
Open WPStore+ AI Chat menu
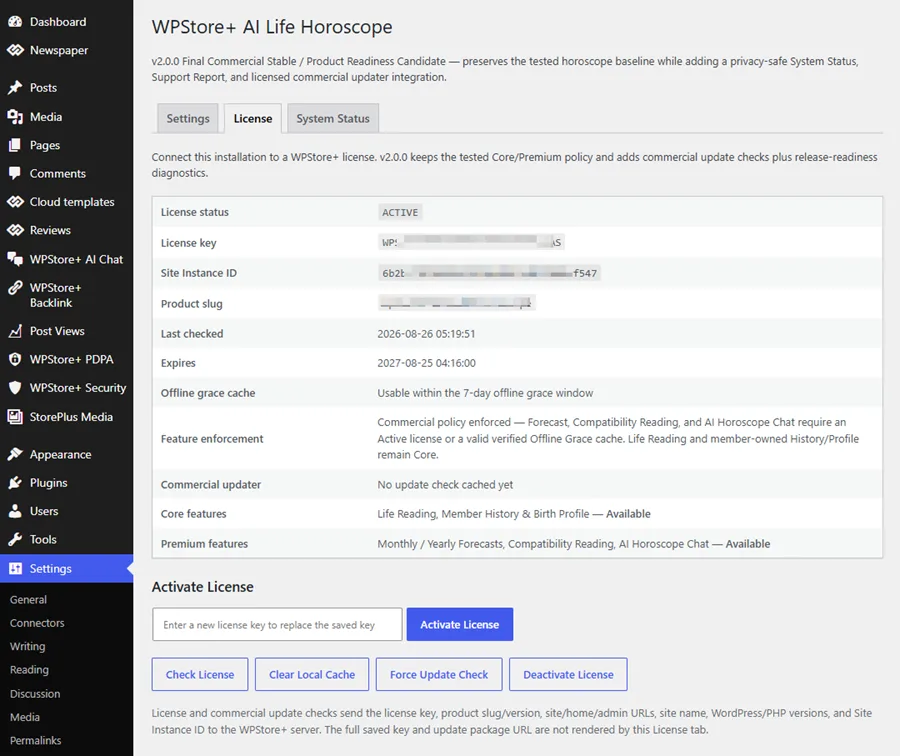[x=67, y=259]
